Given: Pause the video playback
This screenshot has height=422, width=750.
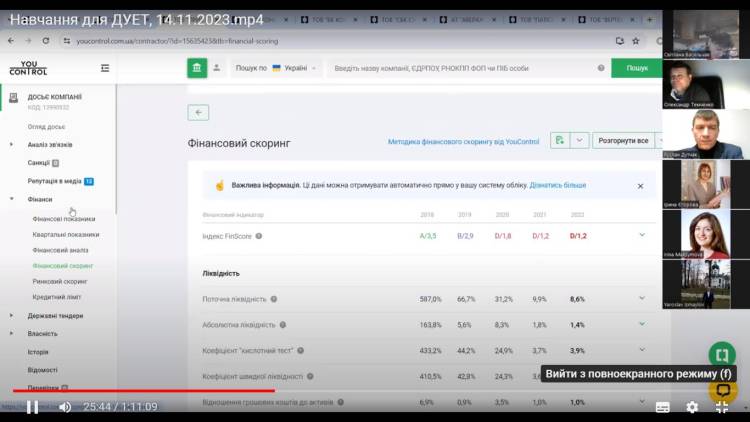Looking at the screenshot, I should pyautogui.click(x=32, y=407).
